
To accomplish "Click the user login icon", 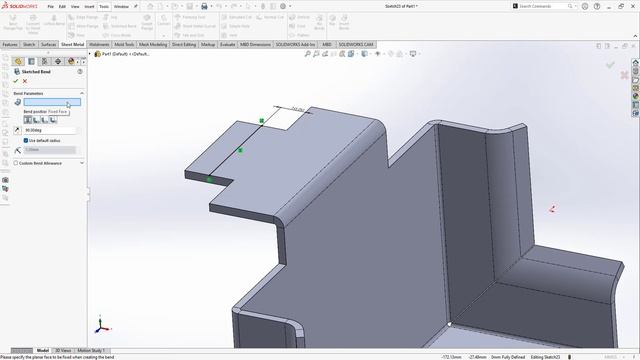I will click(585, 7).
